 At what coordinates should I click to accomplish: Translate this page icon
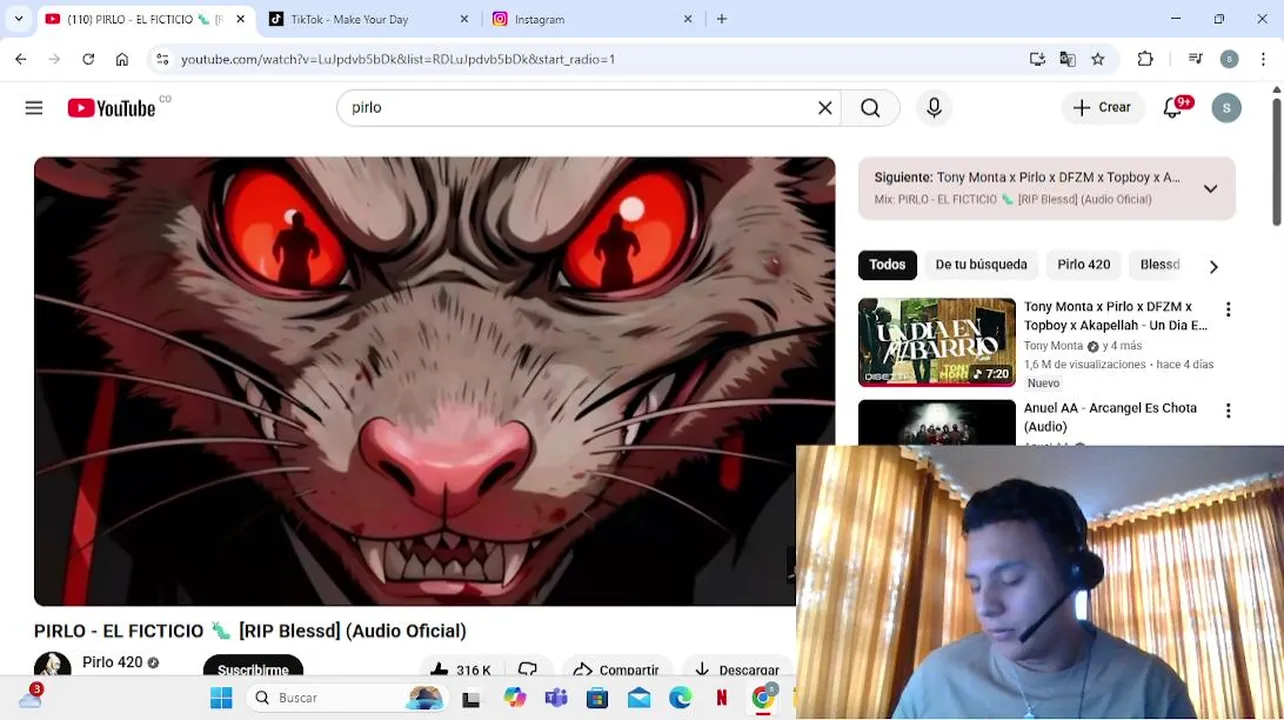pos(1067,59)
